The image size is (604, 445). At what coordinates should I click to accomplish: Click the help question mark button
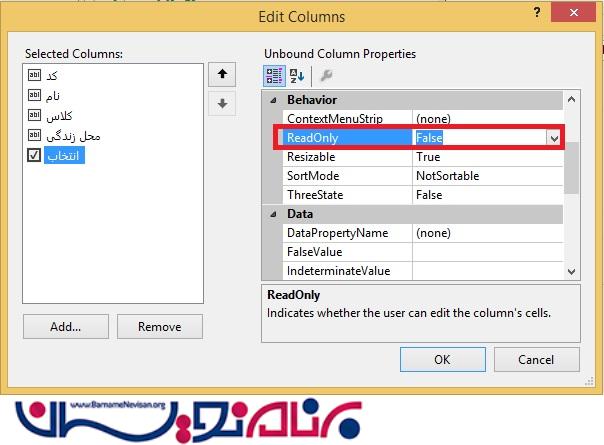[x=537, y=12]
